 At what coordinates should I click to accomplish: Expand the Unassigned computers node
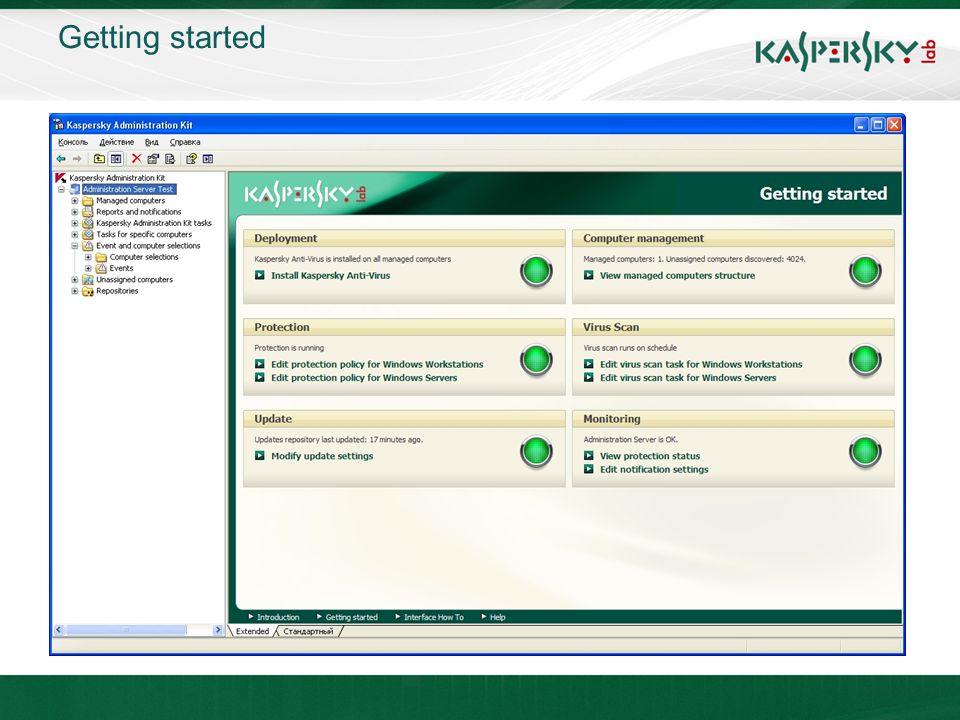(75, 280)
